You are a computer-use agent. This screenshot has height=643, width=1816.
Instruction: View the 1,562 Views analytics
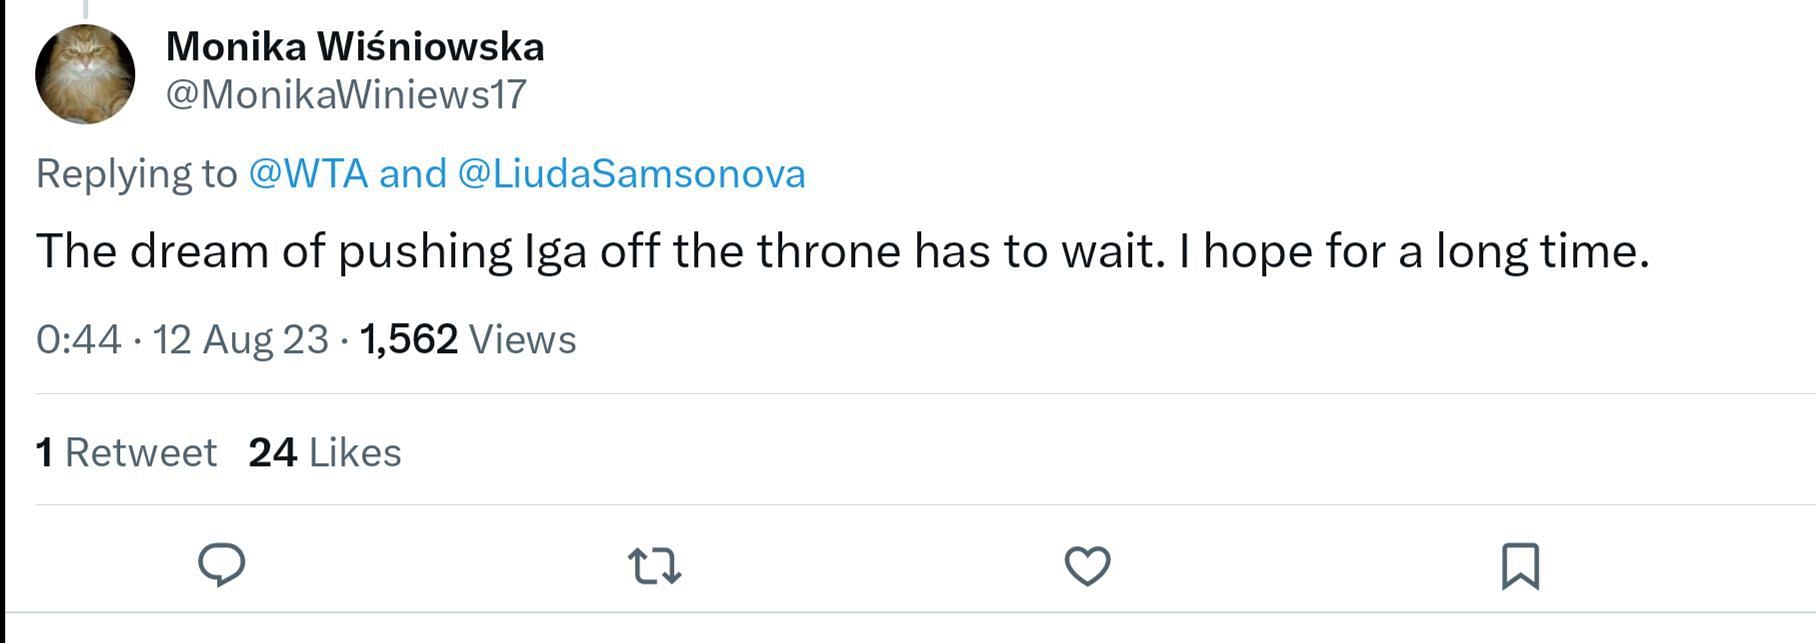pos(467,340)
